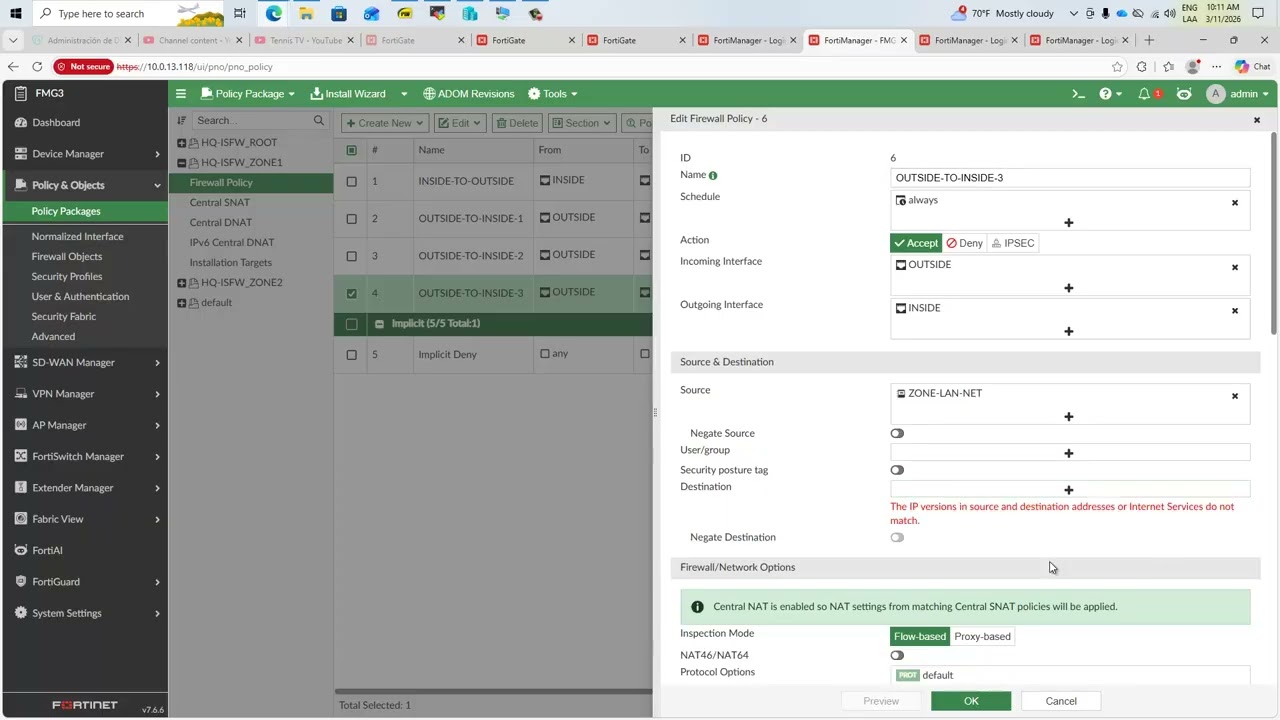Remove INSIDE from Outgoing Interface

pos(1235,311)
